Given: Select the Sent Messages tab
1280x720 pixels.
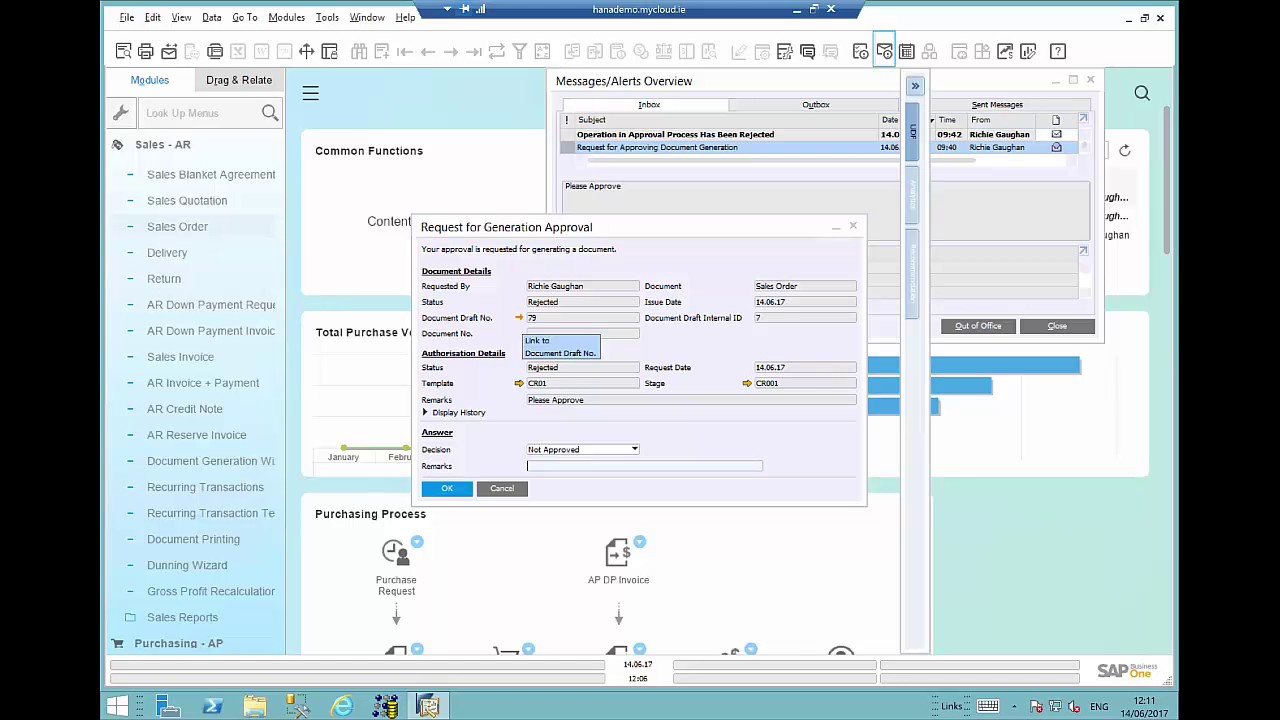Looking at the screenshot, I should 997,104.
